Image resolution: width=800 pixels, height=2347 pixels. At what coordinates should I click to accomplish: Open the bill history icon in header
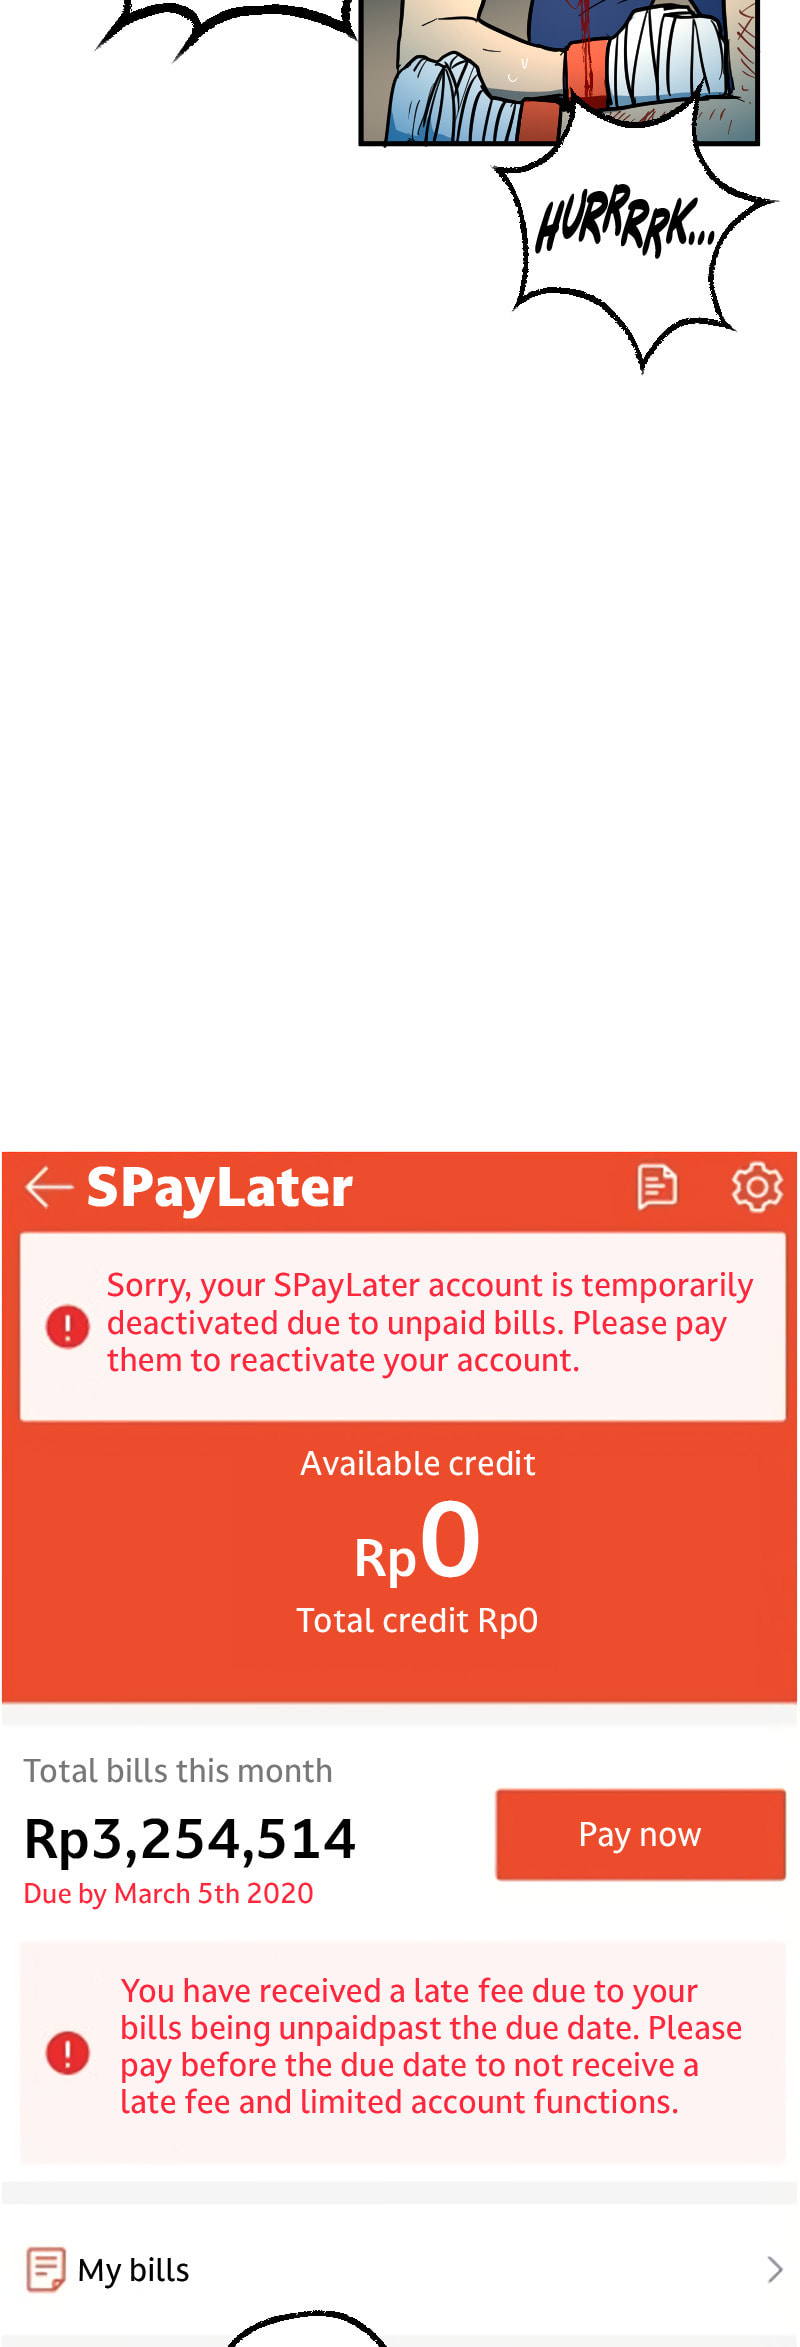(657, 1187)
